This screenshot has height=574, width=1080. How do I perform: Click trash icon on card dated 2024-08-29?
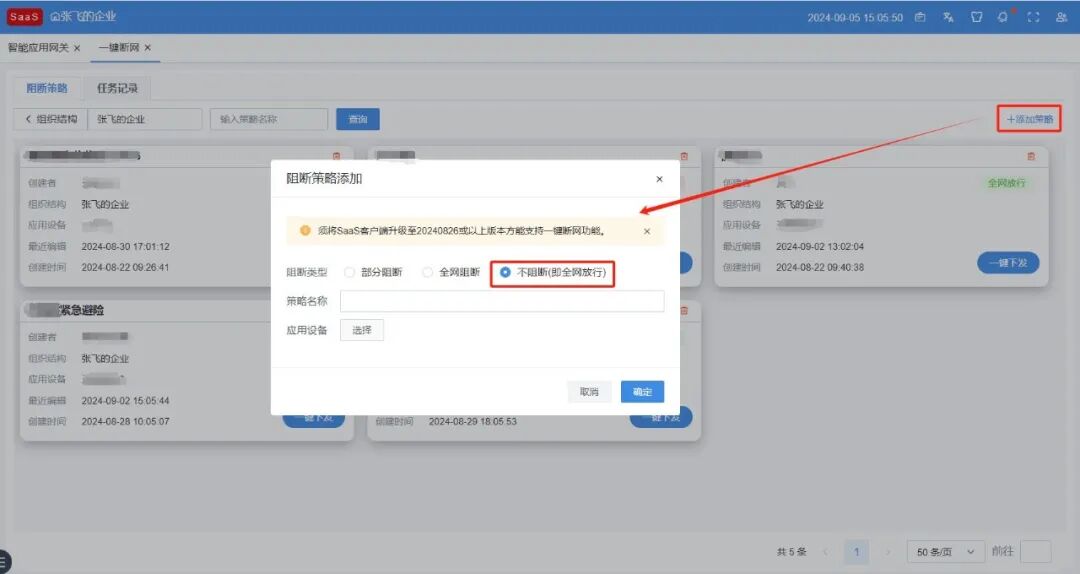[683, 311]
